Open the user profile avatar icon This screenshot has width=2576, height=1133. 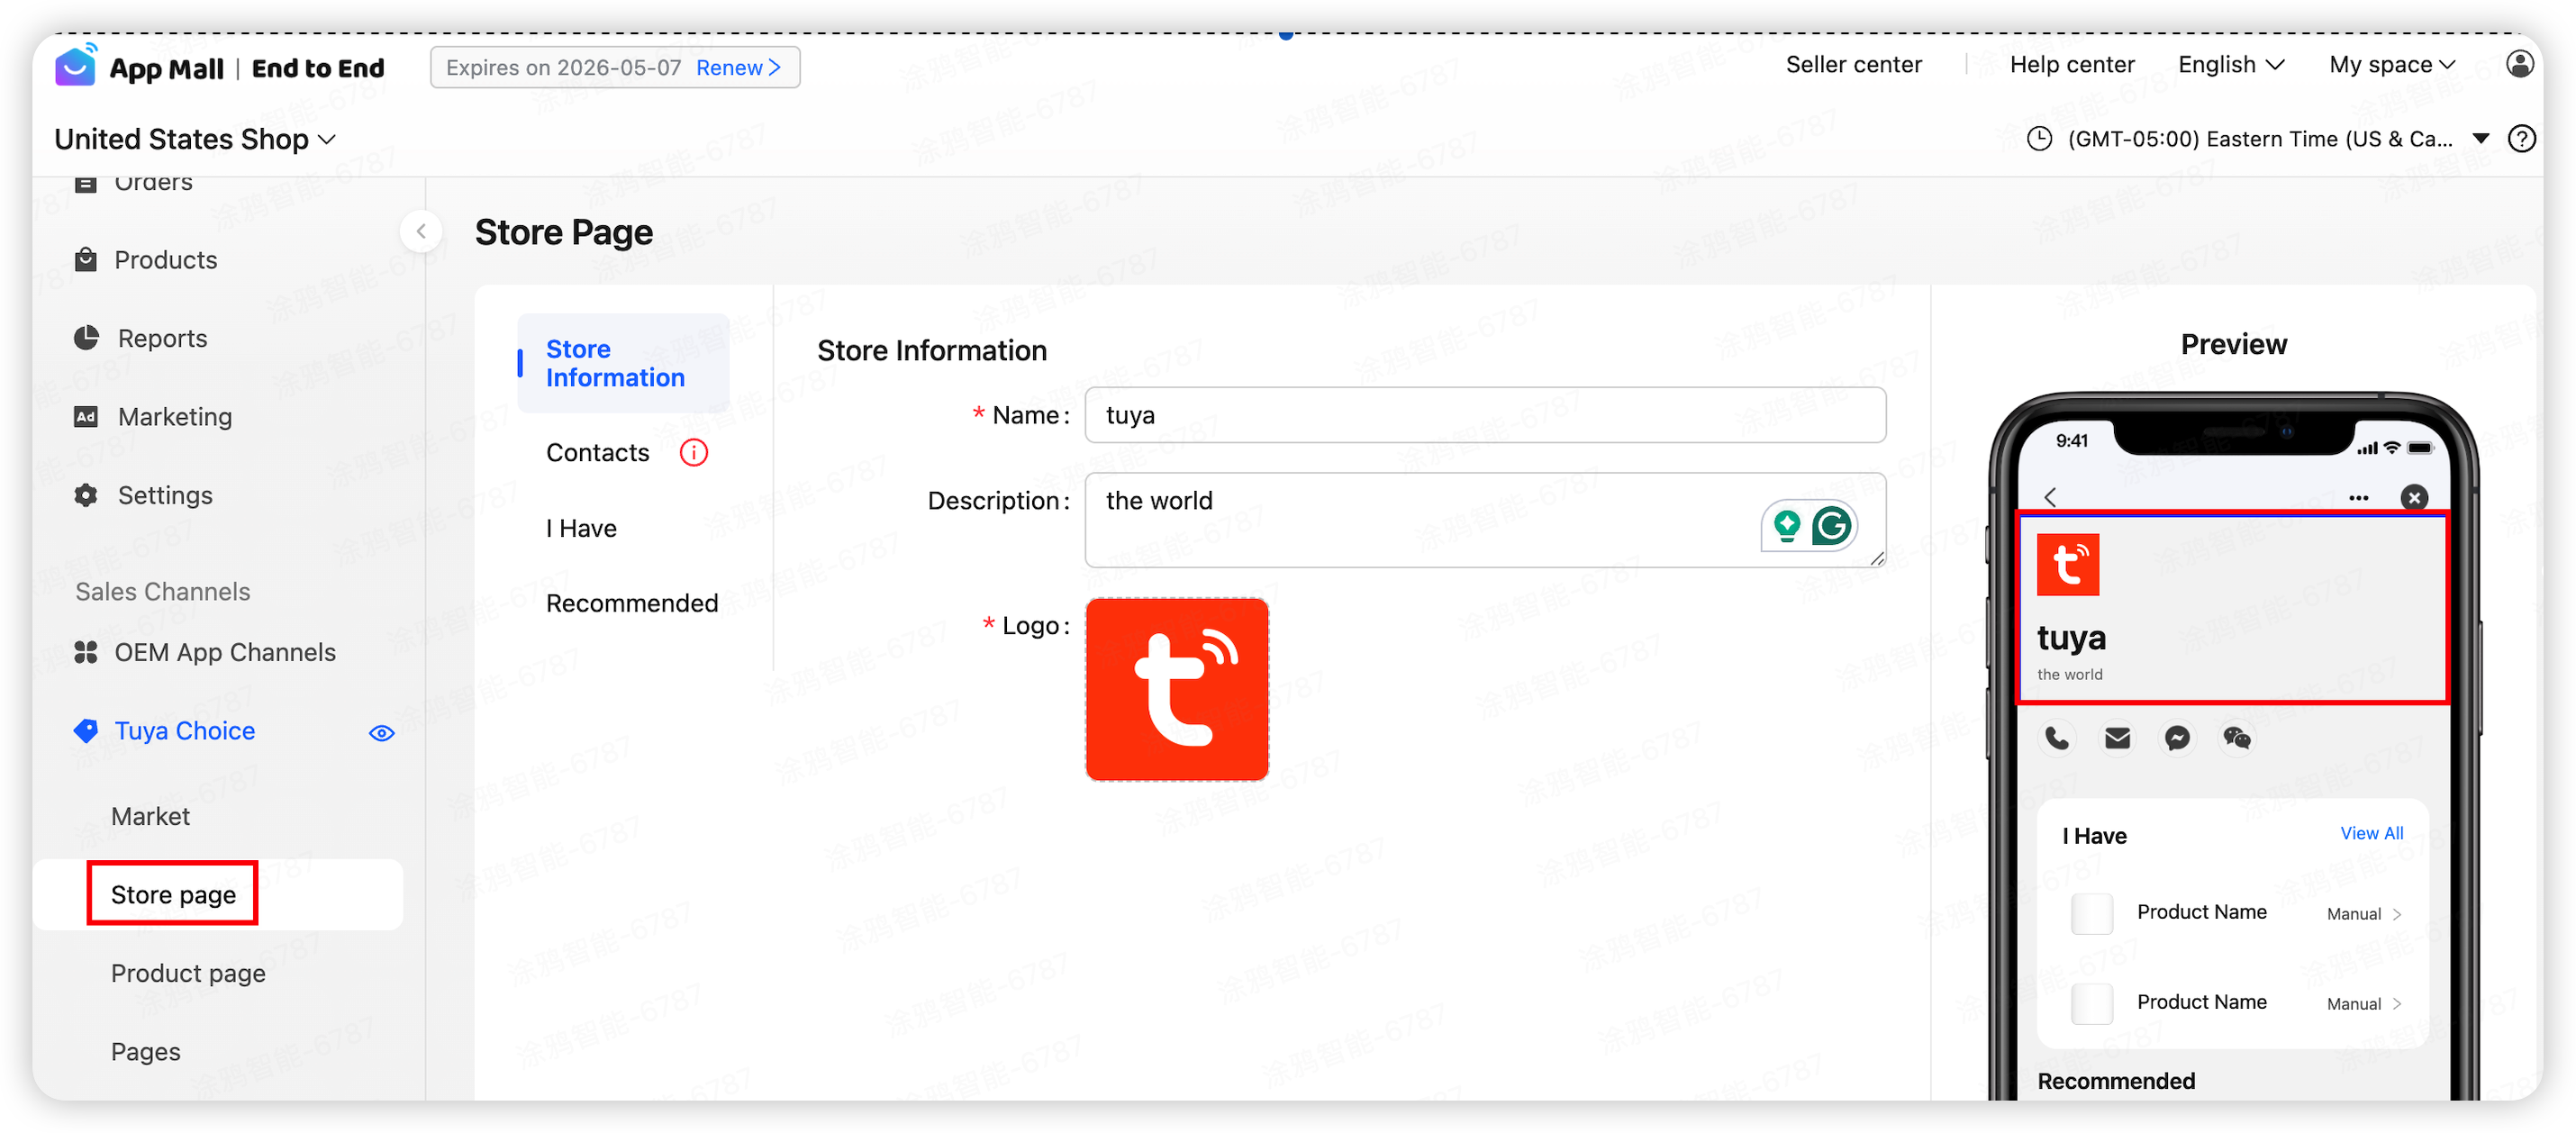(x=2520, y=65)
